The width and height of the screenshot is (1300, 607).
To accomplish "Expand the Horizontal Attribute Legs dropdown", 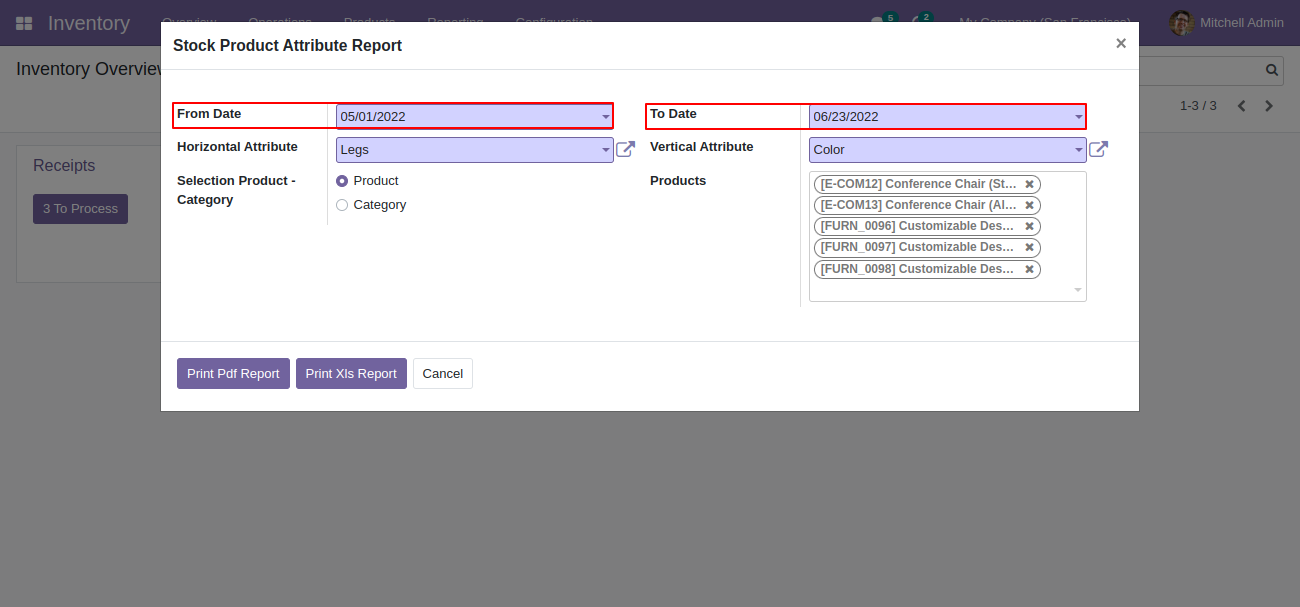I will pos(474,150).
